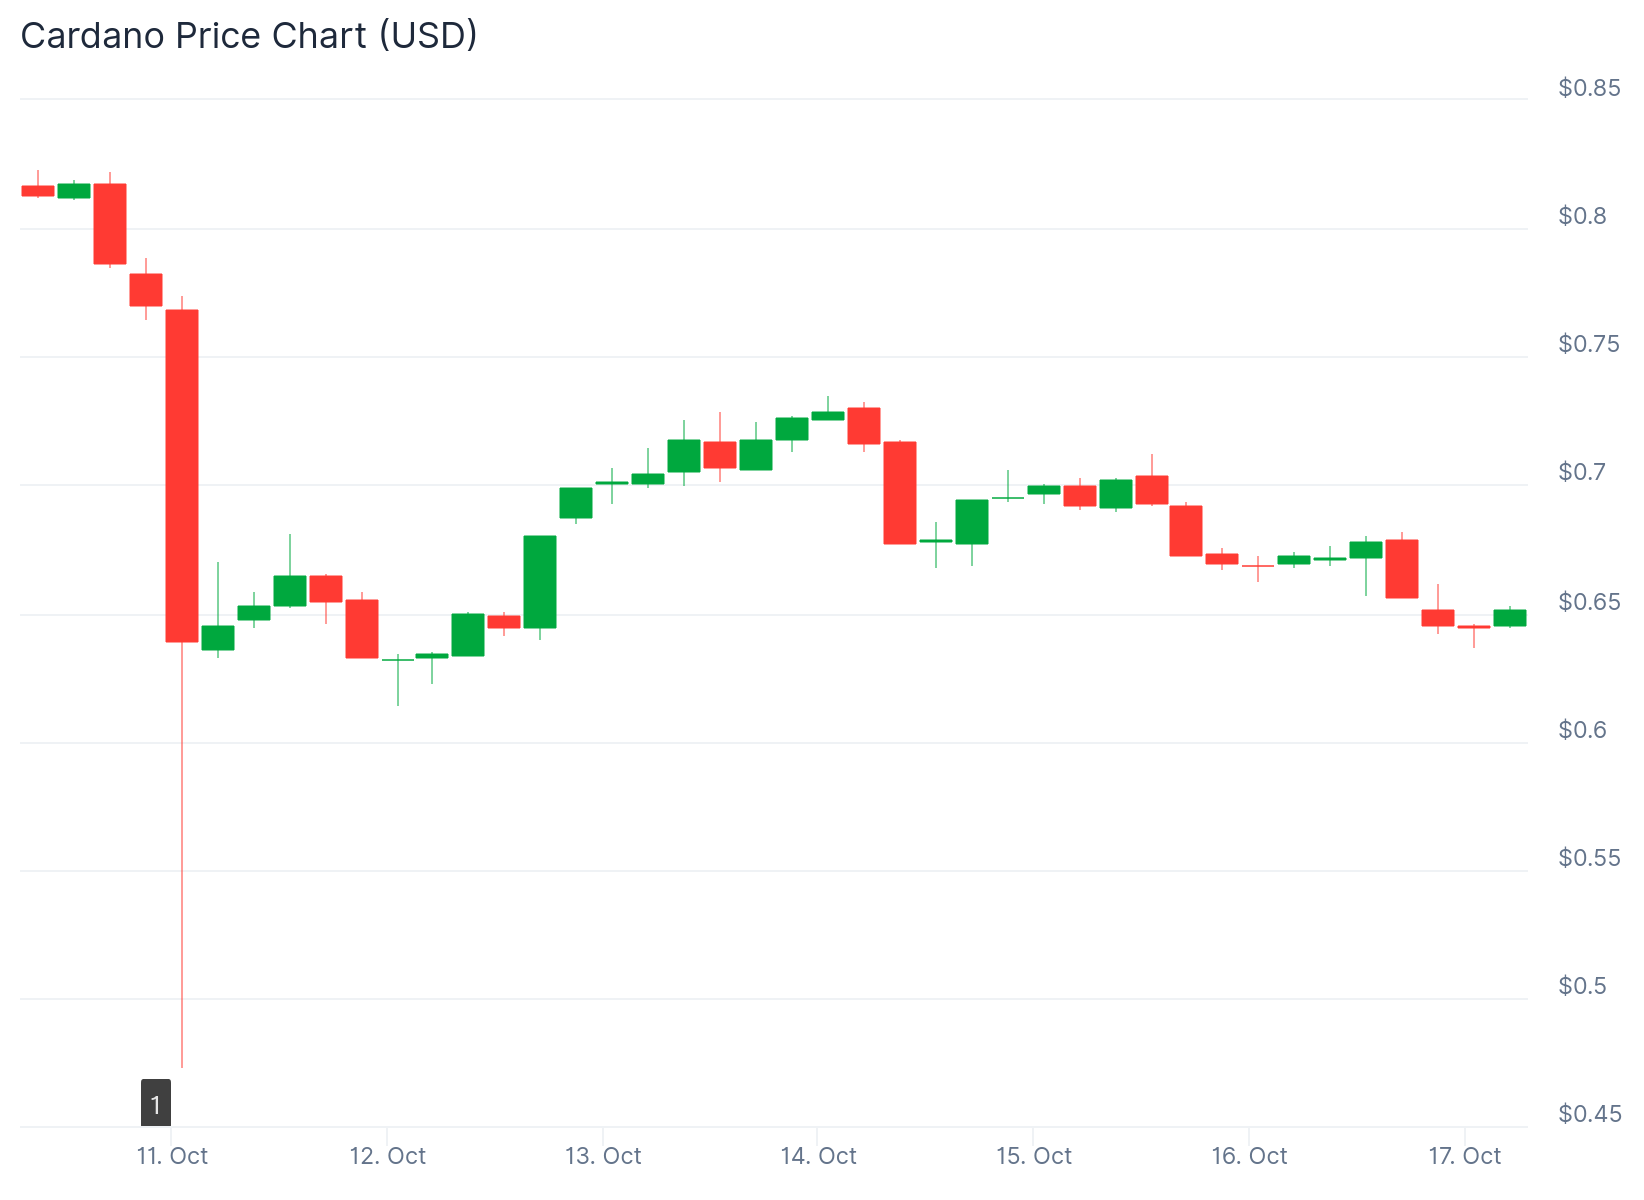Select the "16. Oct" date axis label
This screenshot has width=1644, height=1200.
click(1249, 1156)
